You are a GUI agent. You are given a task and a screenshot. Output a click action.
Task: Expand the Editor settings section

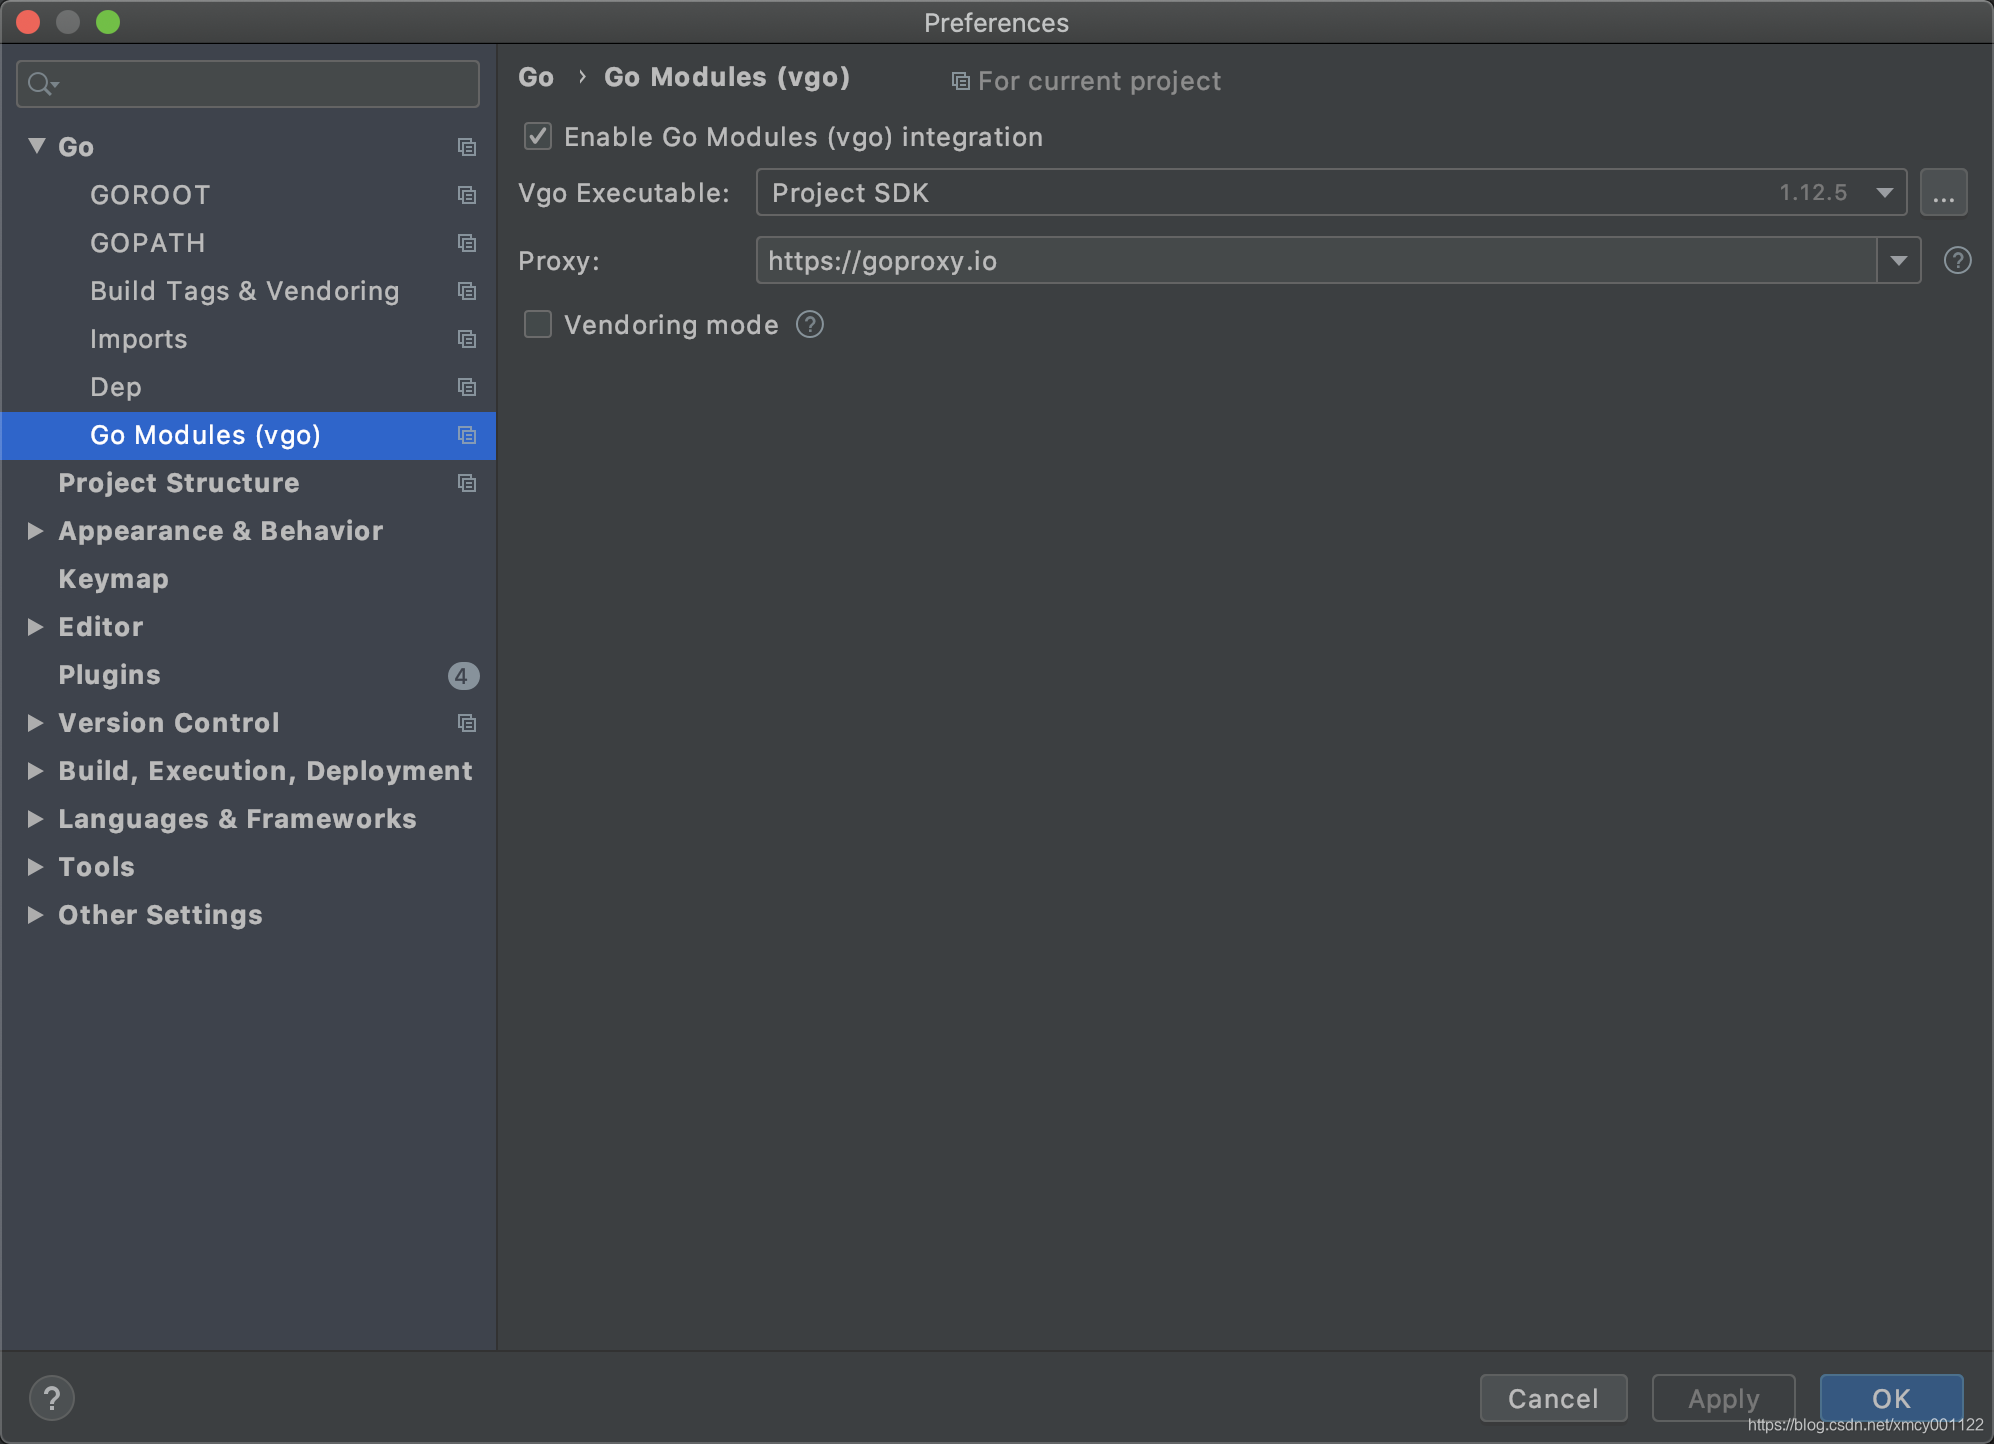click(36, 627)
